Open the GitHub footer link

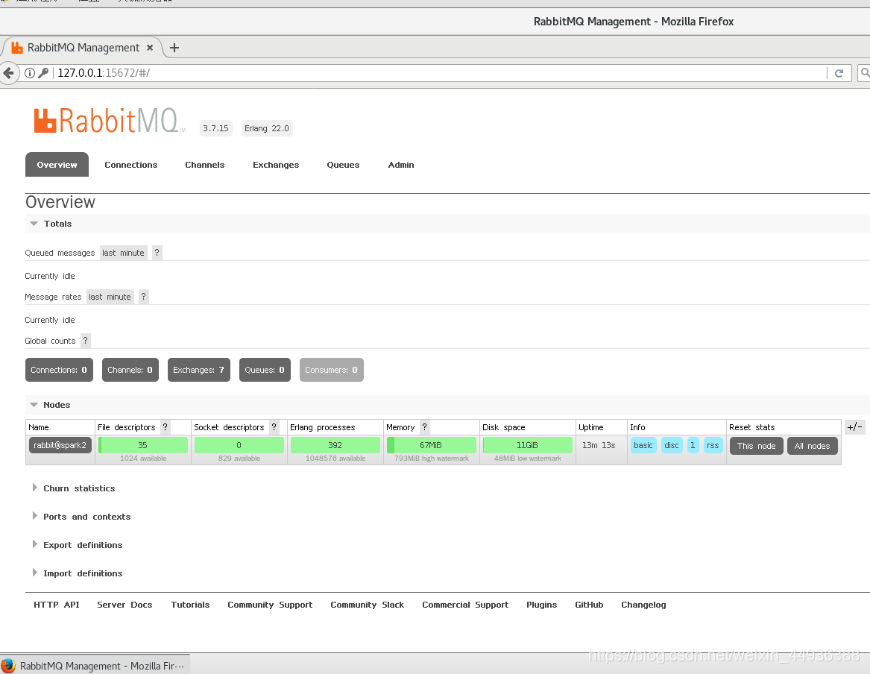pyautogui.click(x=589, y=605)
